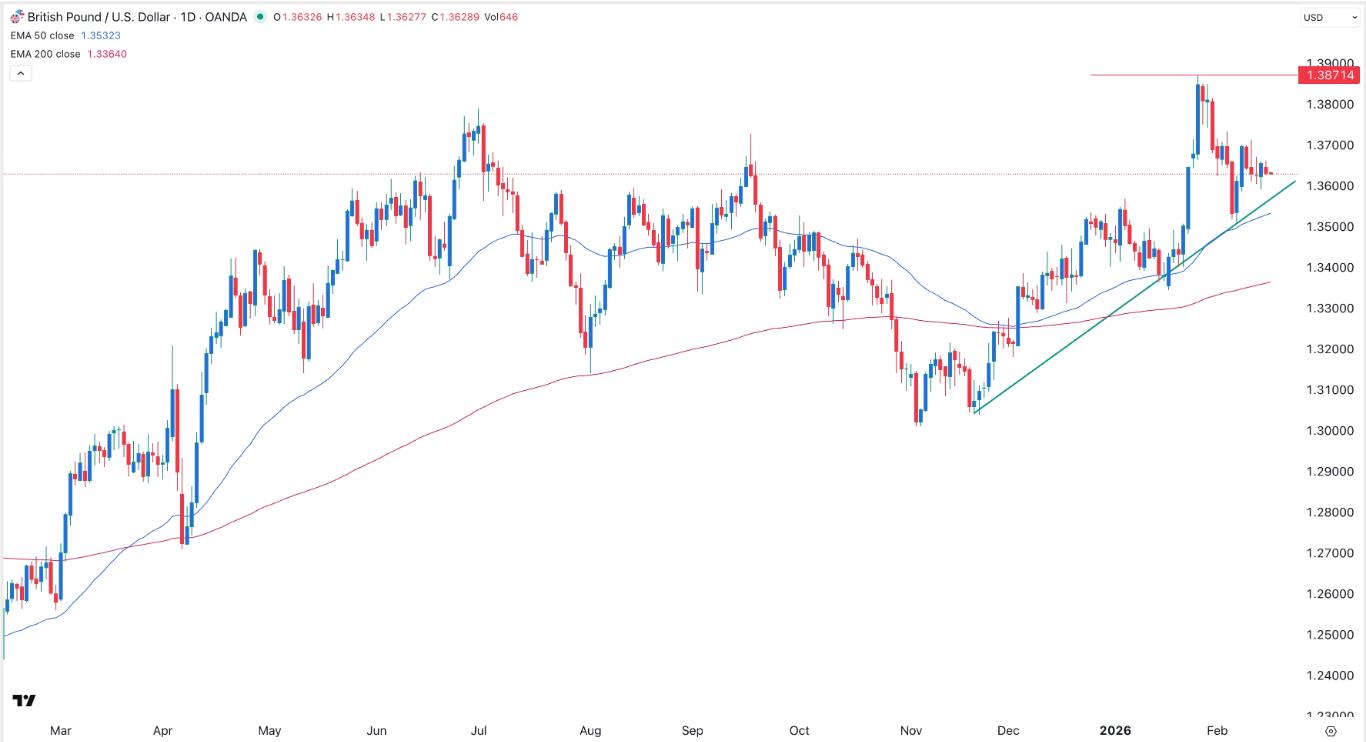Click the 2026 label on the time axis
Viewport: 1366px width, 742px height.
(1116, 730)
